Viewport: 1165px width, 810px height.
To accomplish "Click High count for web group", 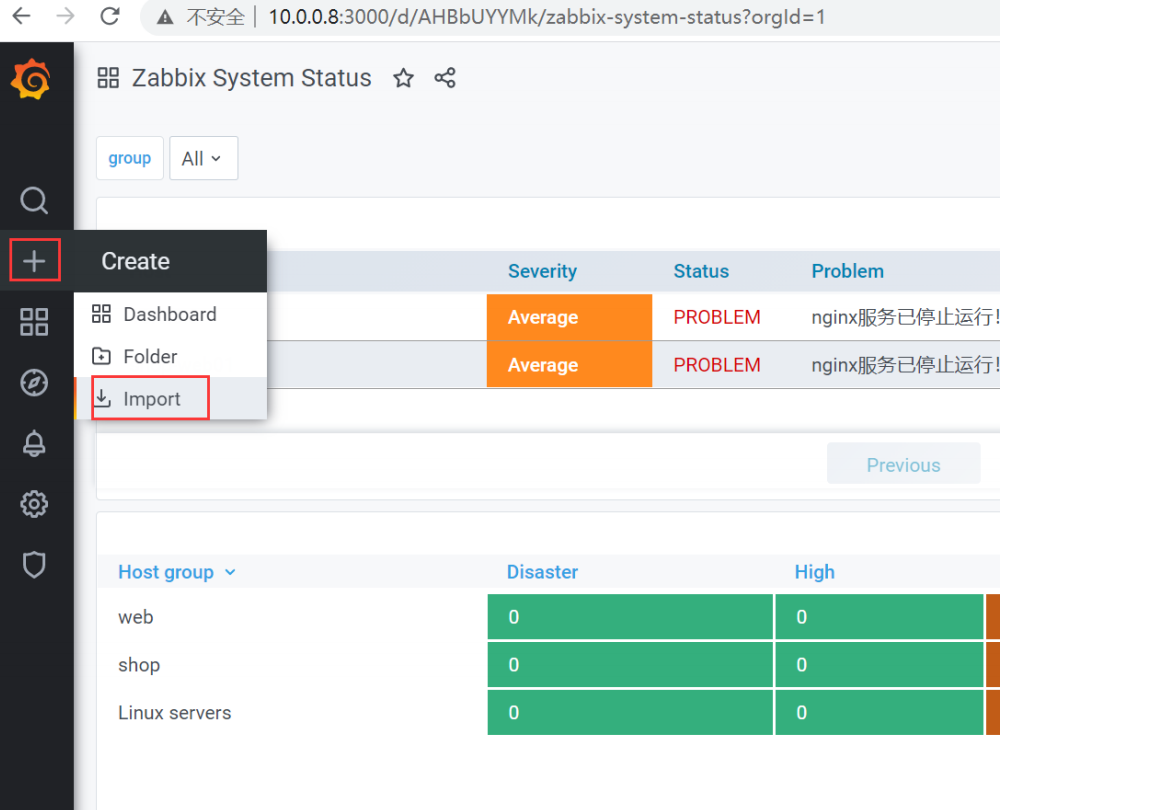I will [880, 617].
